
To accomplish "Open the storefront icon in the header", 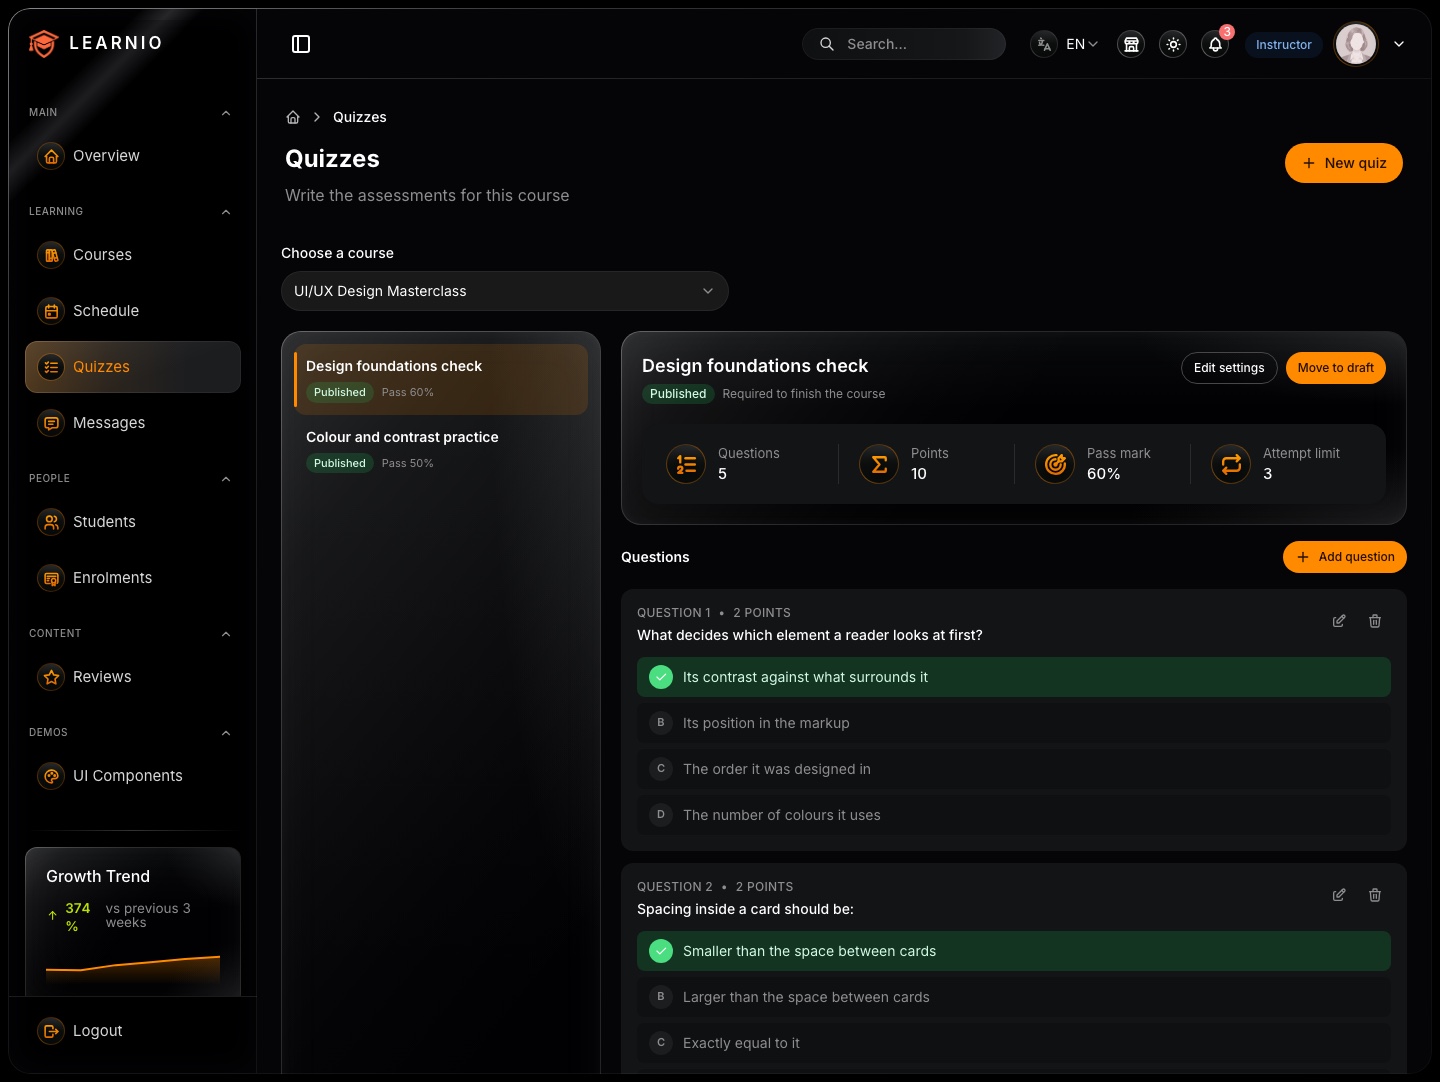I will coord(1131,44).
